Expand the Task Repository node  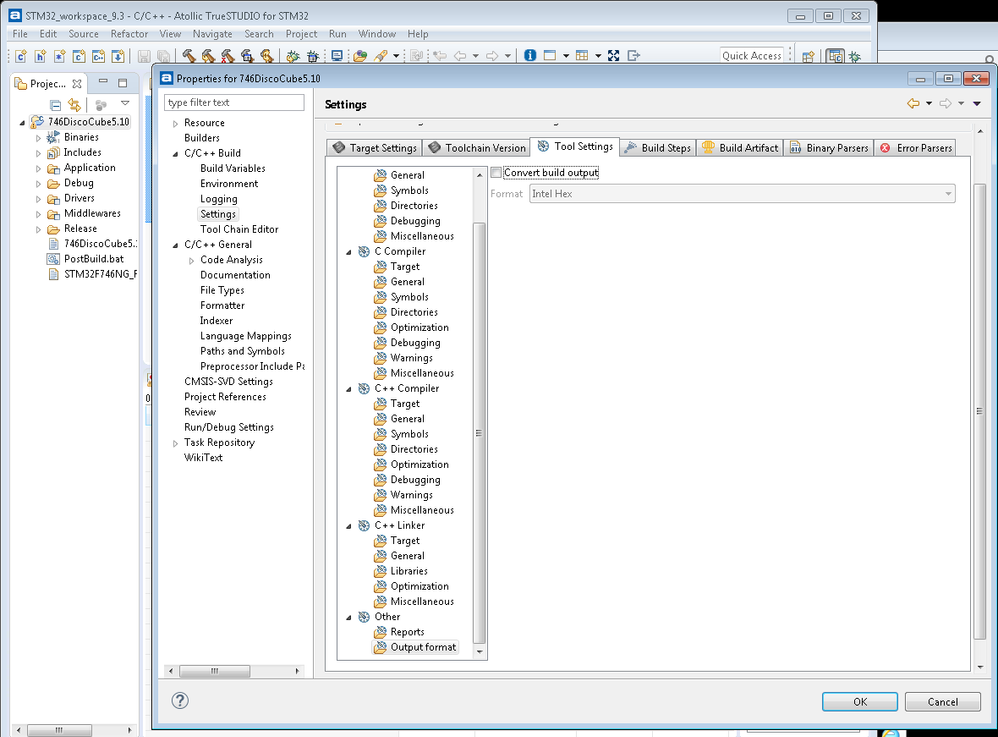click(175, 443)
